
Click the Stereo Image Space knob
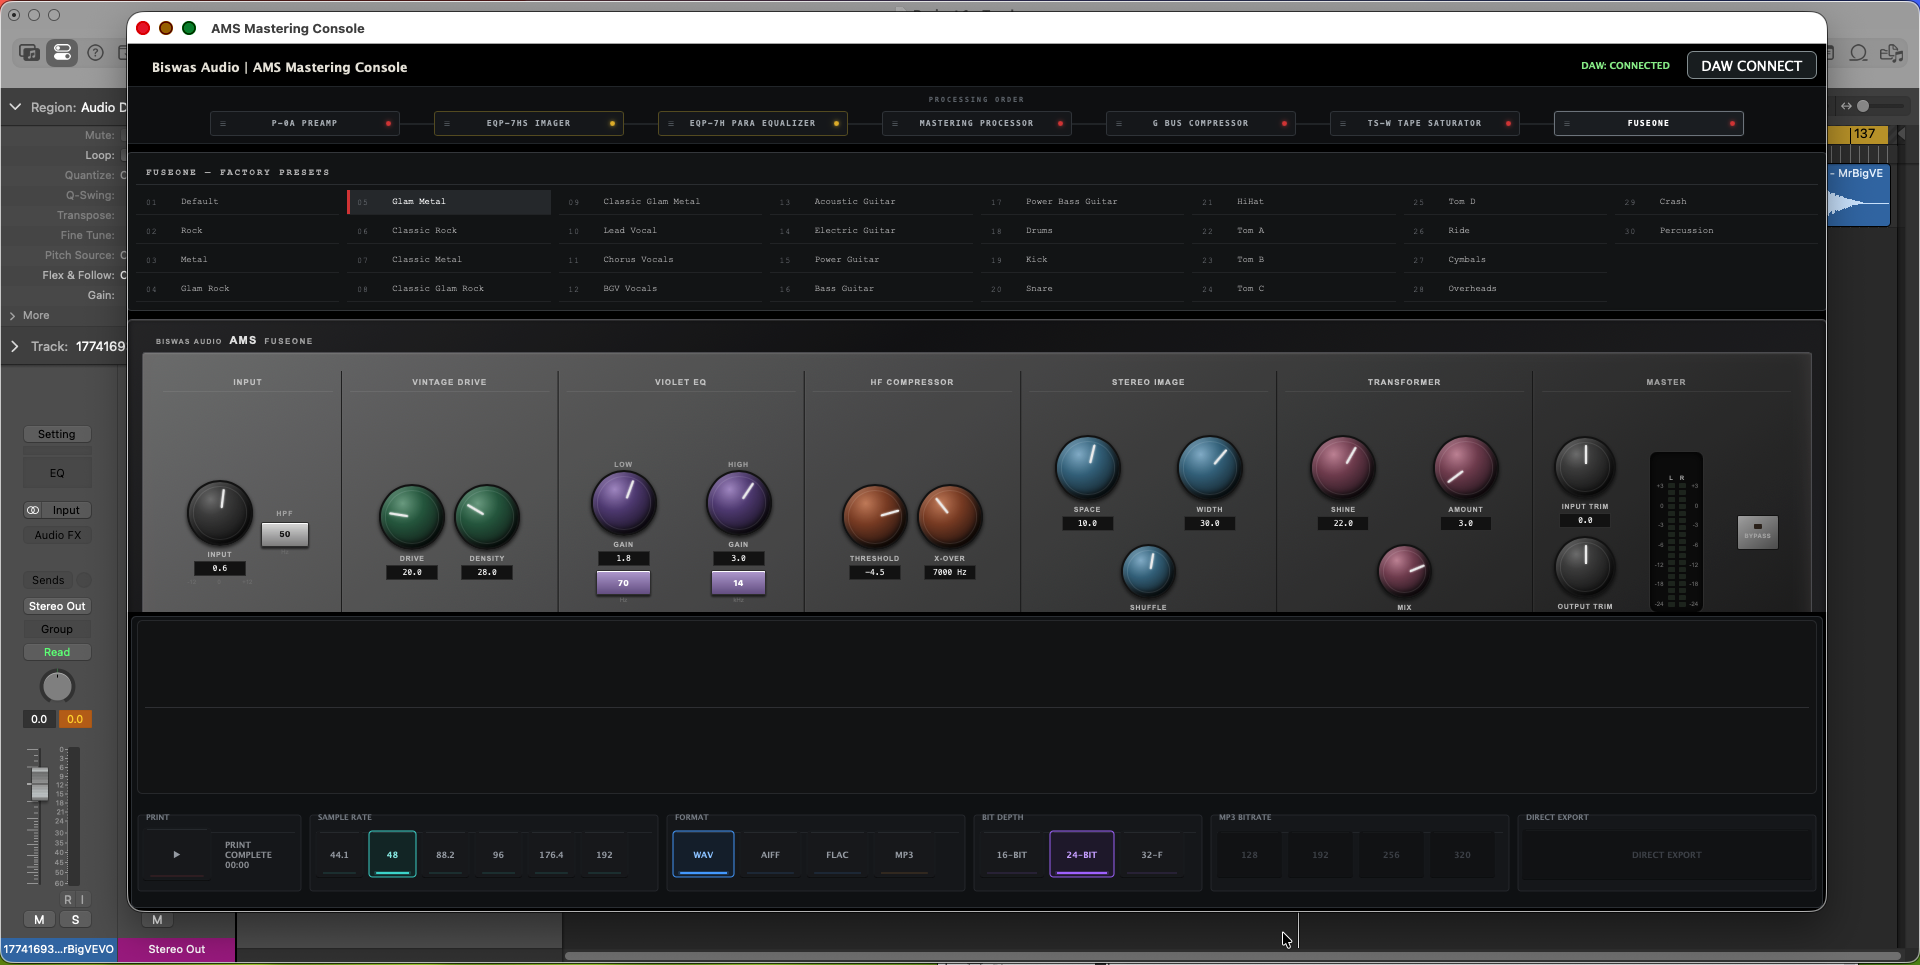tap(1087, 467)
